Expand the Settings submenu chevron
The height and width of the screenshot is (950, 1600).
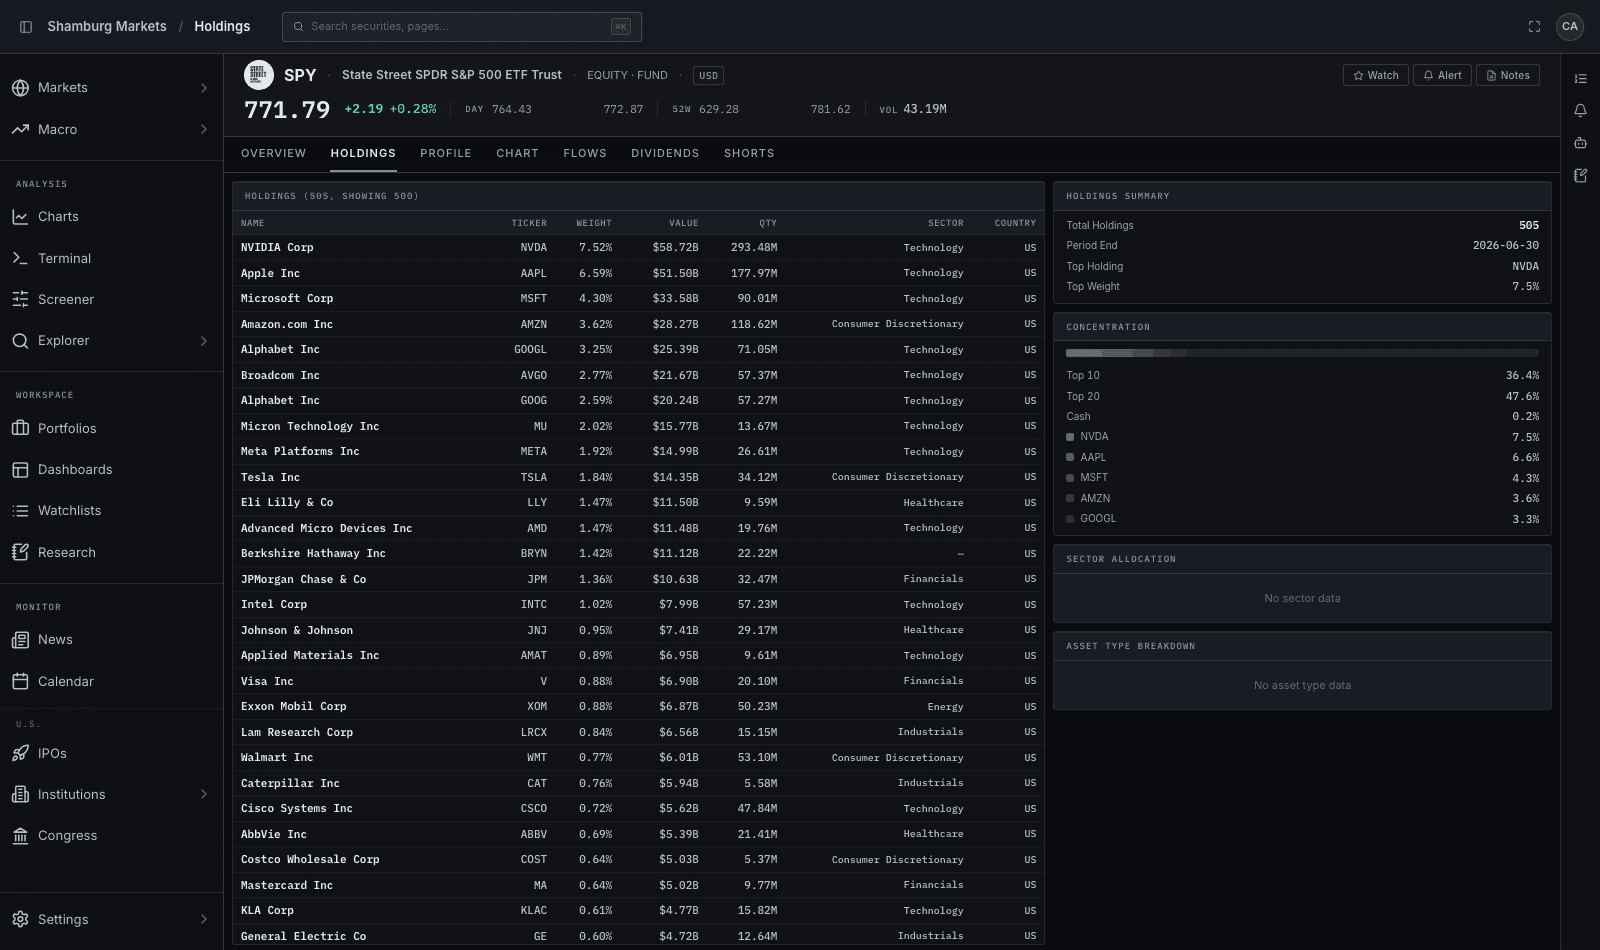(204, 919)
